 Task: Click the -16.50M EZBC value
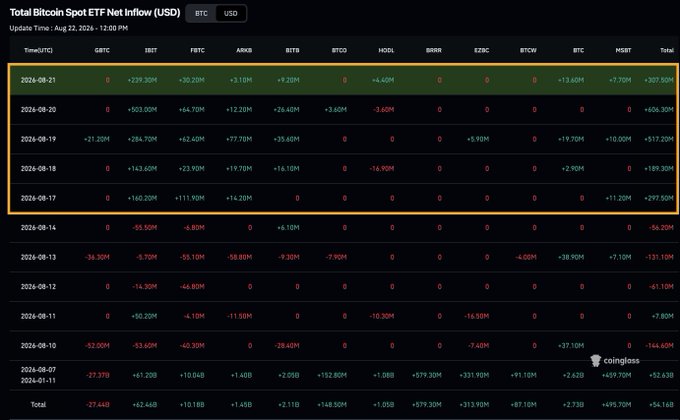tap(477, 316)
